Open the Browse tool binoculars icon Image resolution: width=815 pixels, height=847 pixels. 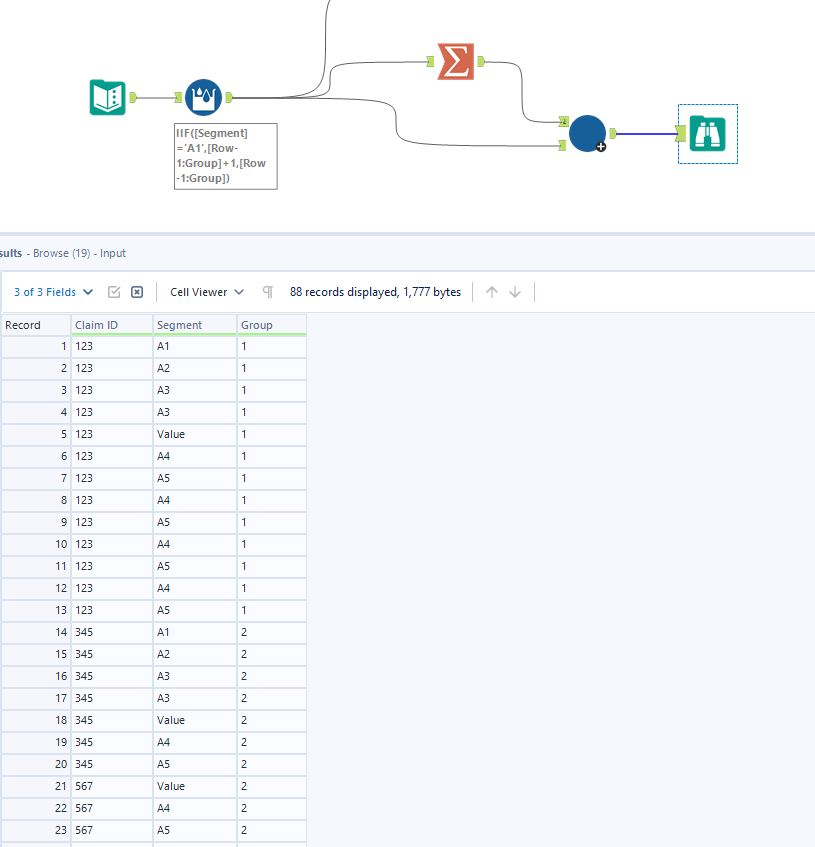click(x=707, y=134)
